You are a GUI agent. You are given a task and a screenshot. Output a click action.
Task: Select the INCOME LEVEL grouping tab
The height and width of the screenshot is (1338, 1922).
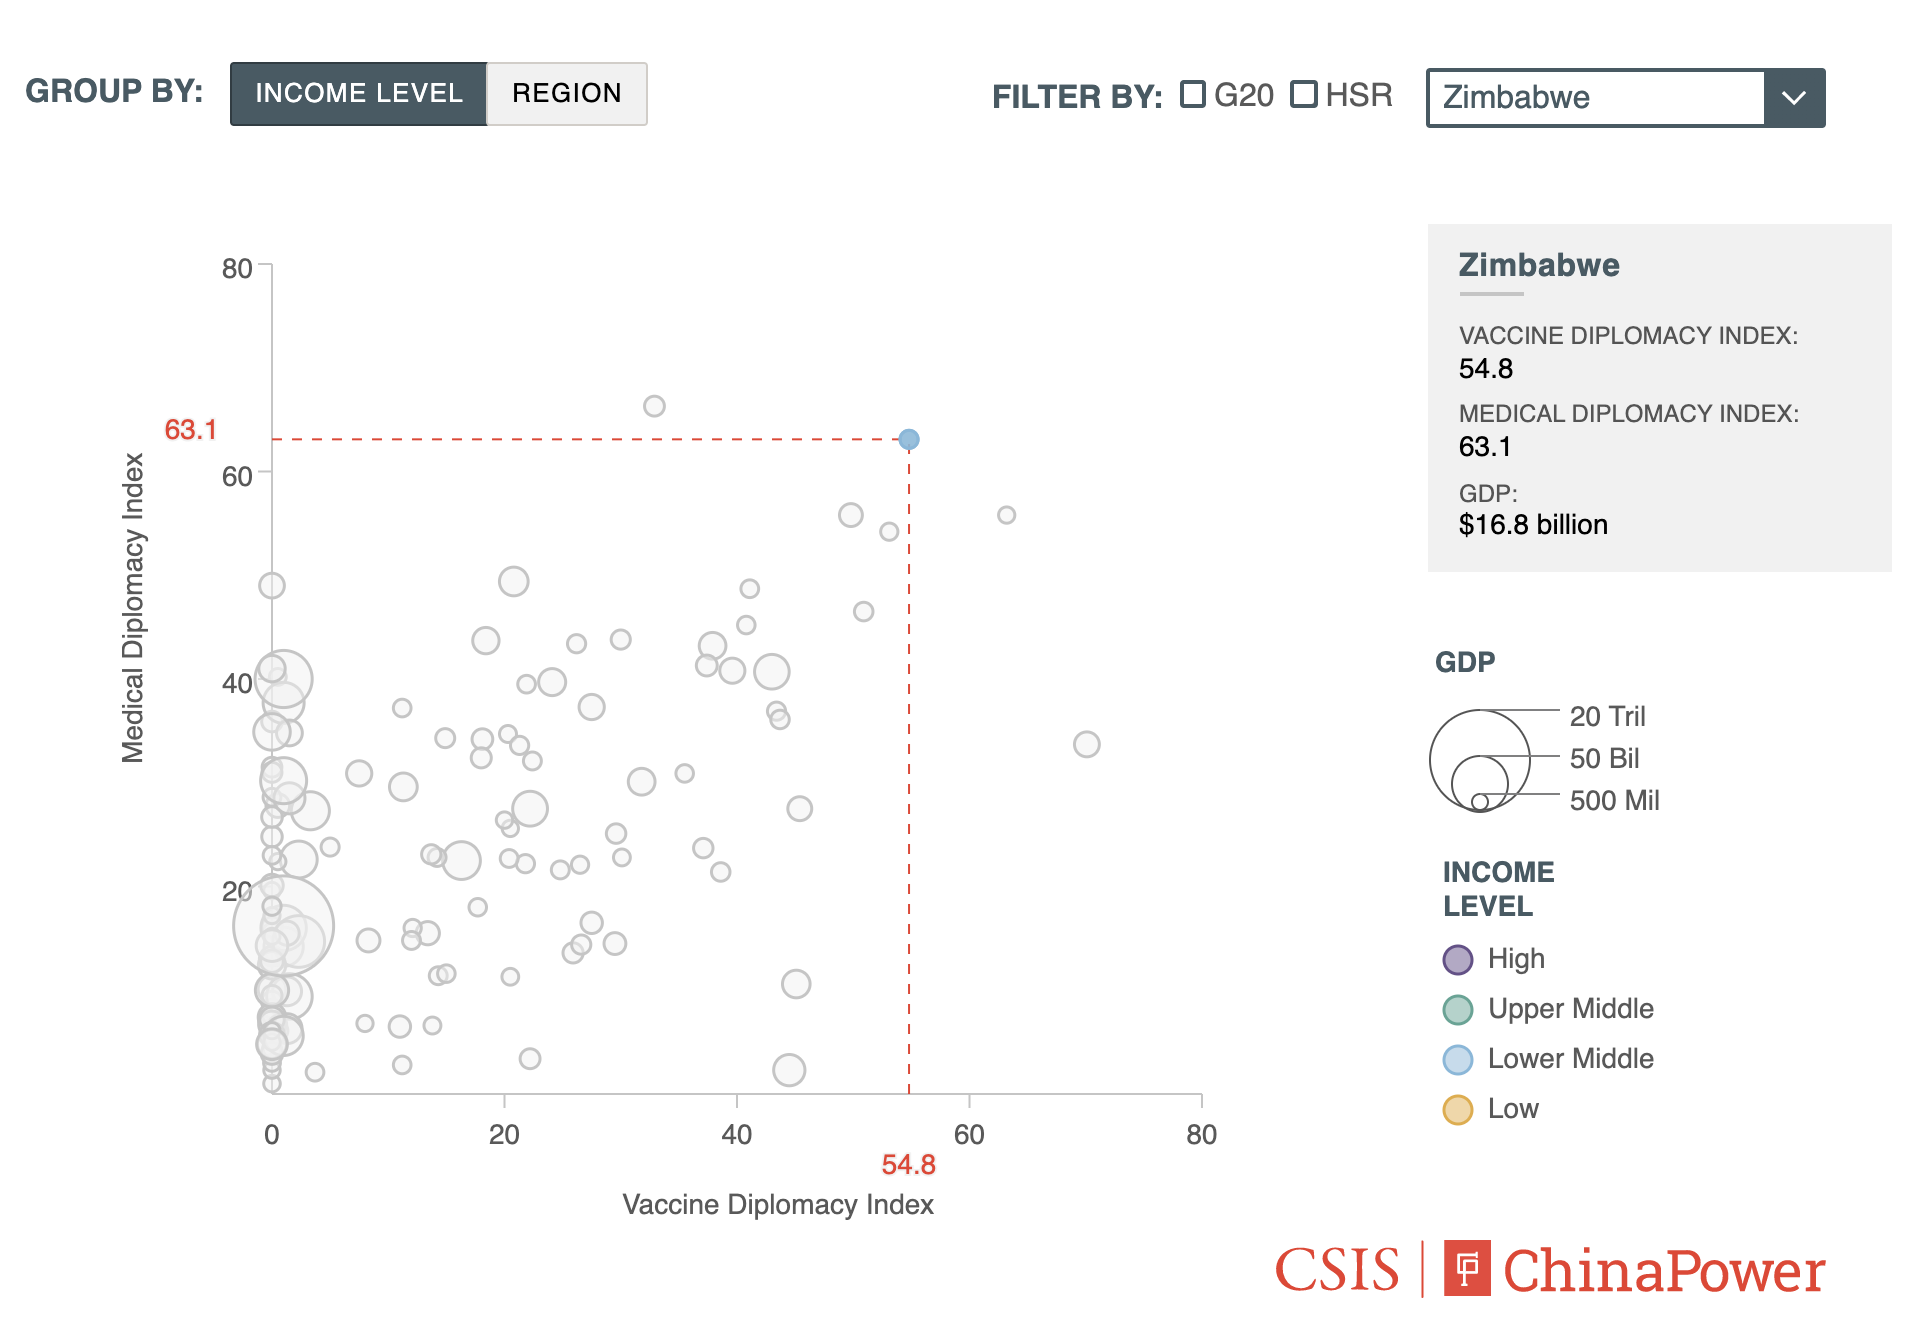click(359, 93)
